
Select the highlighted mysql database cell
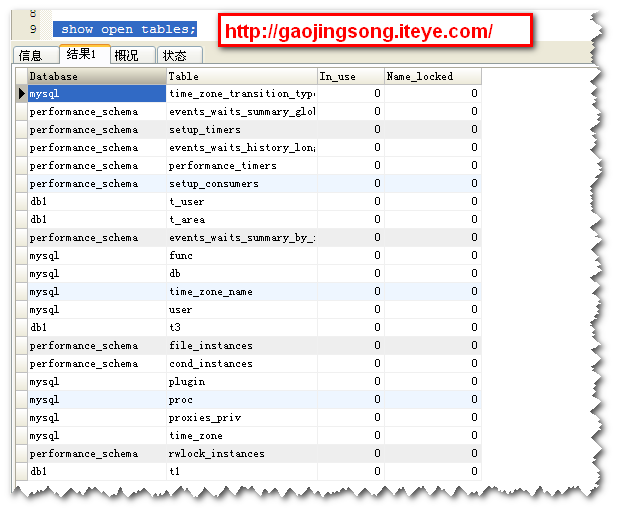(97, 94)
